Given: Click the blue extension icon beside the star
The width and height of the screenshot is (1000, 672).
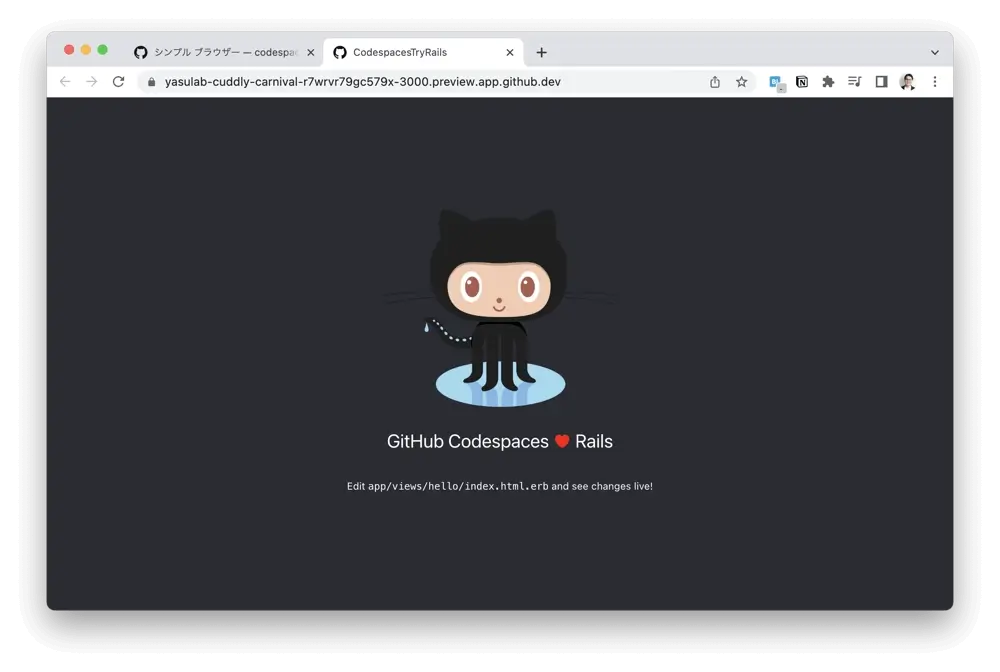Looking at the screenshot, I should (x=776, y=83).
